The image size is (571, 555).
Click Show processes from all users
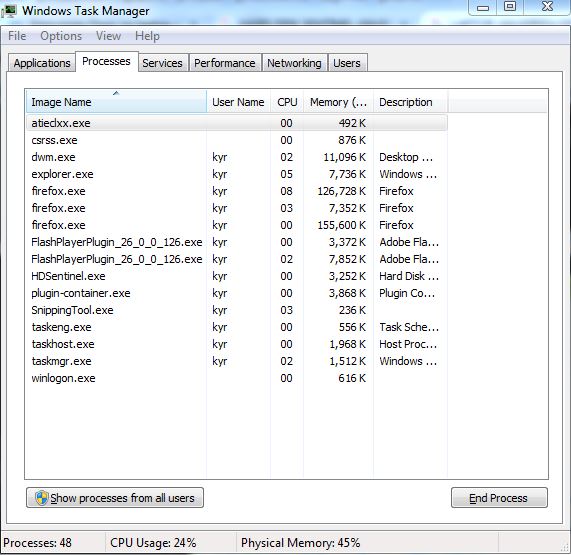coord(115,498)
